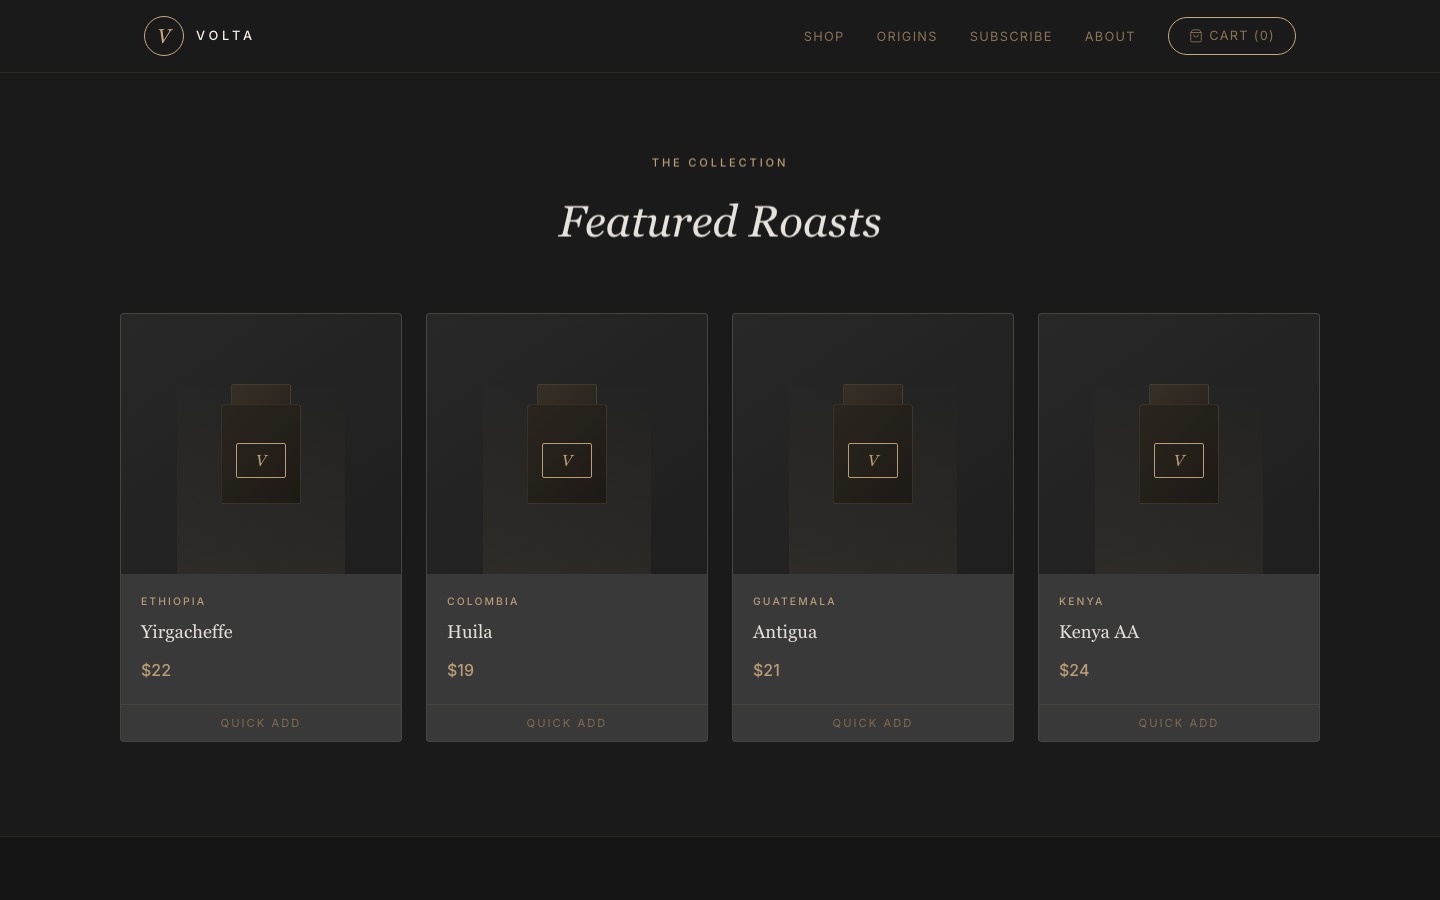Quick Add the Kenya AA coffee

[1179, 722]
